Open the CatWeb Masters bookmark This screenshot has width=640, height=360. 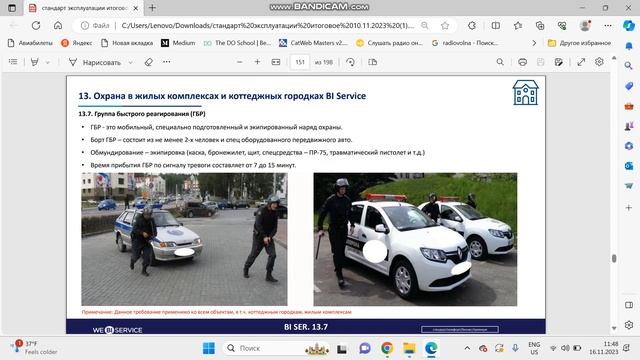313,43
